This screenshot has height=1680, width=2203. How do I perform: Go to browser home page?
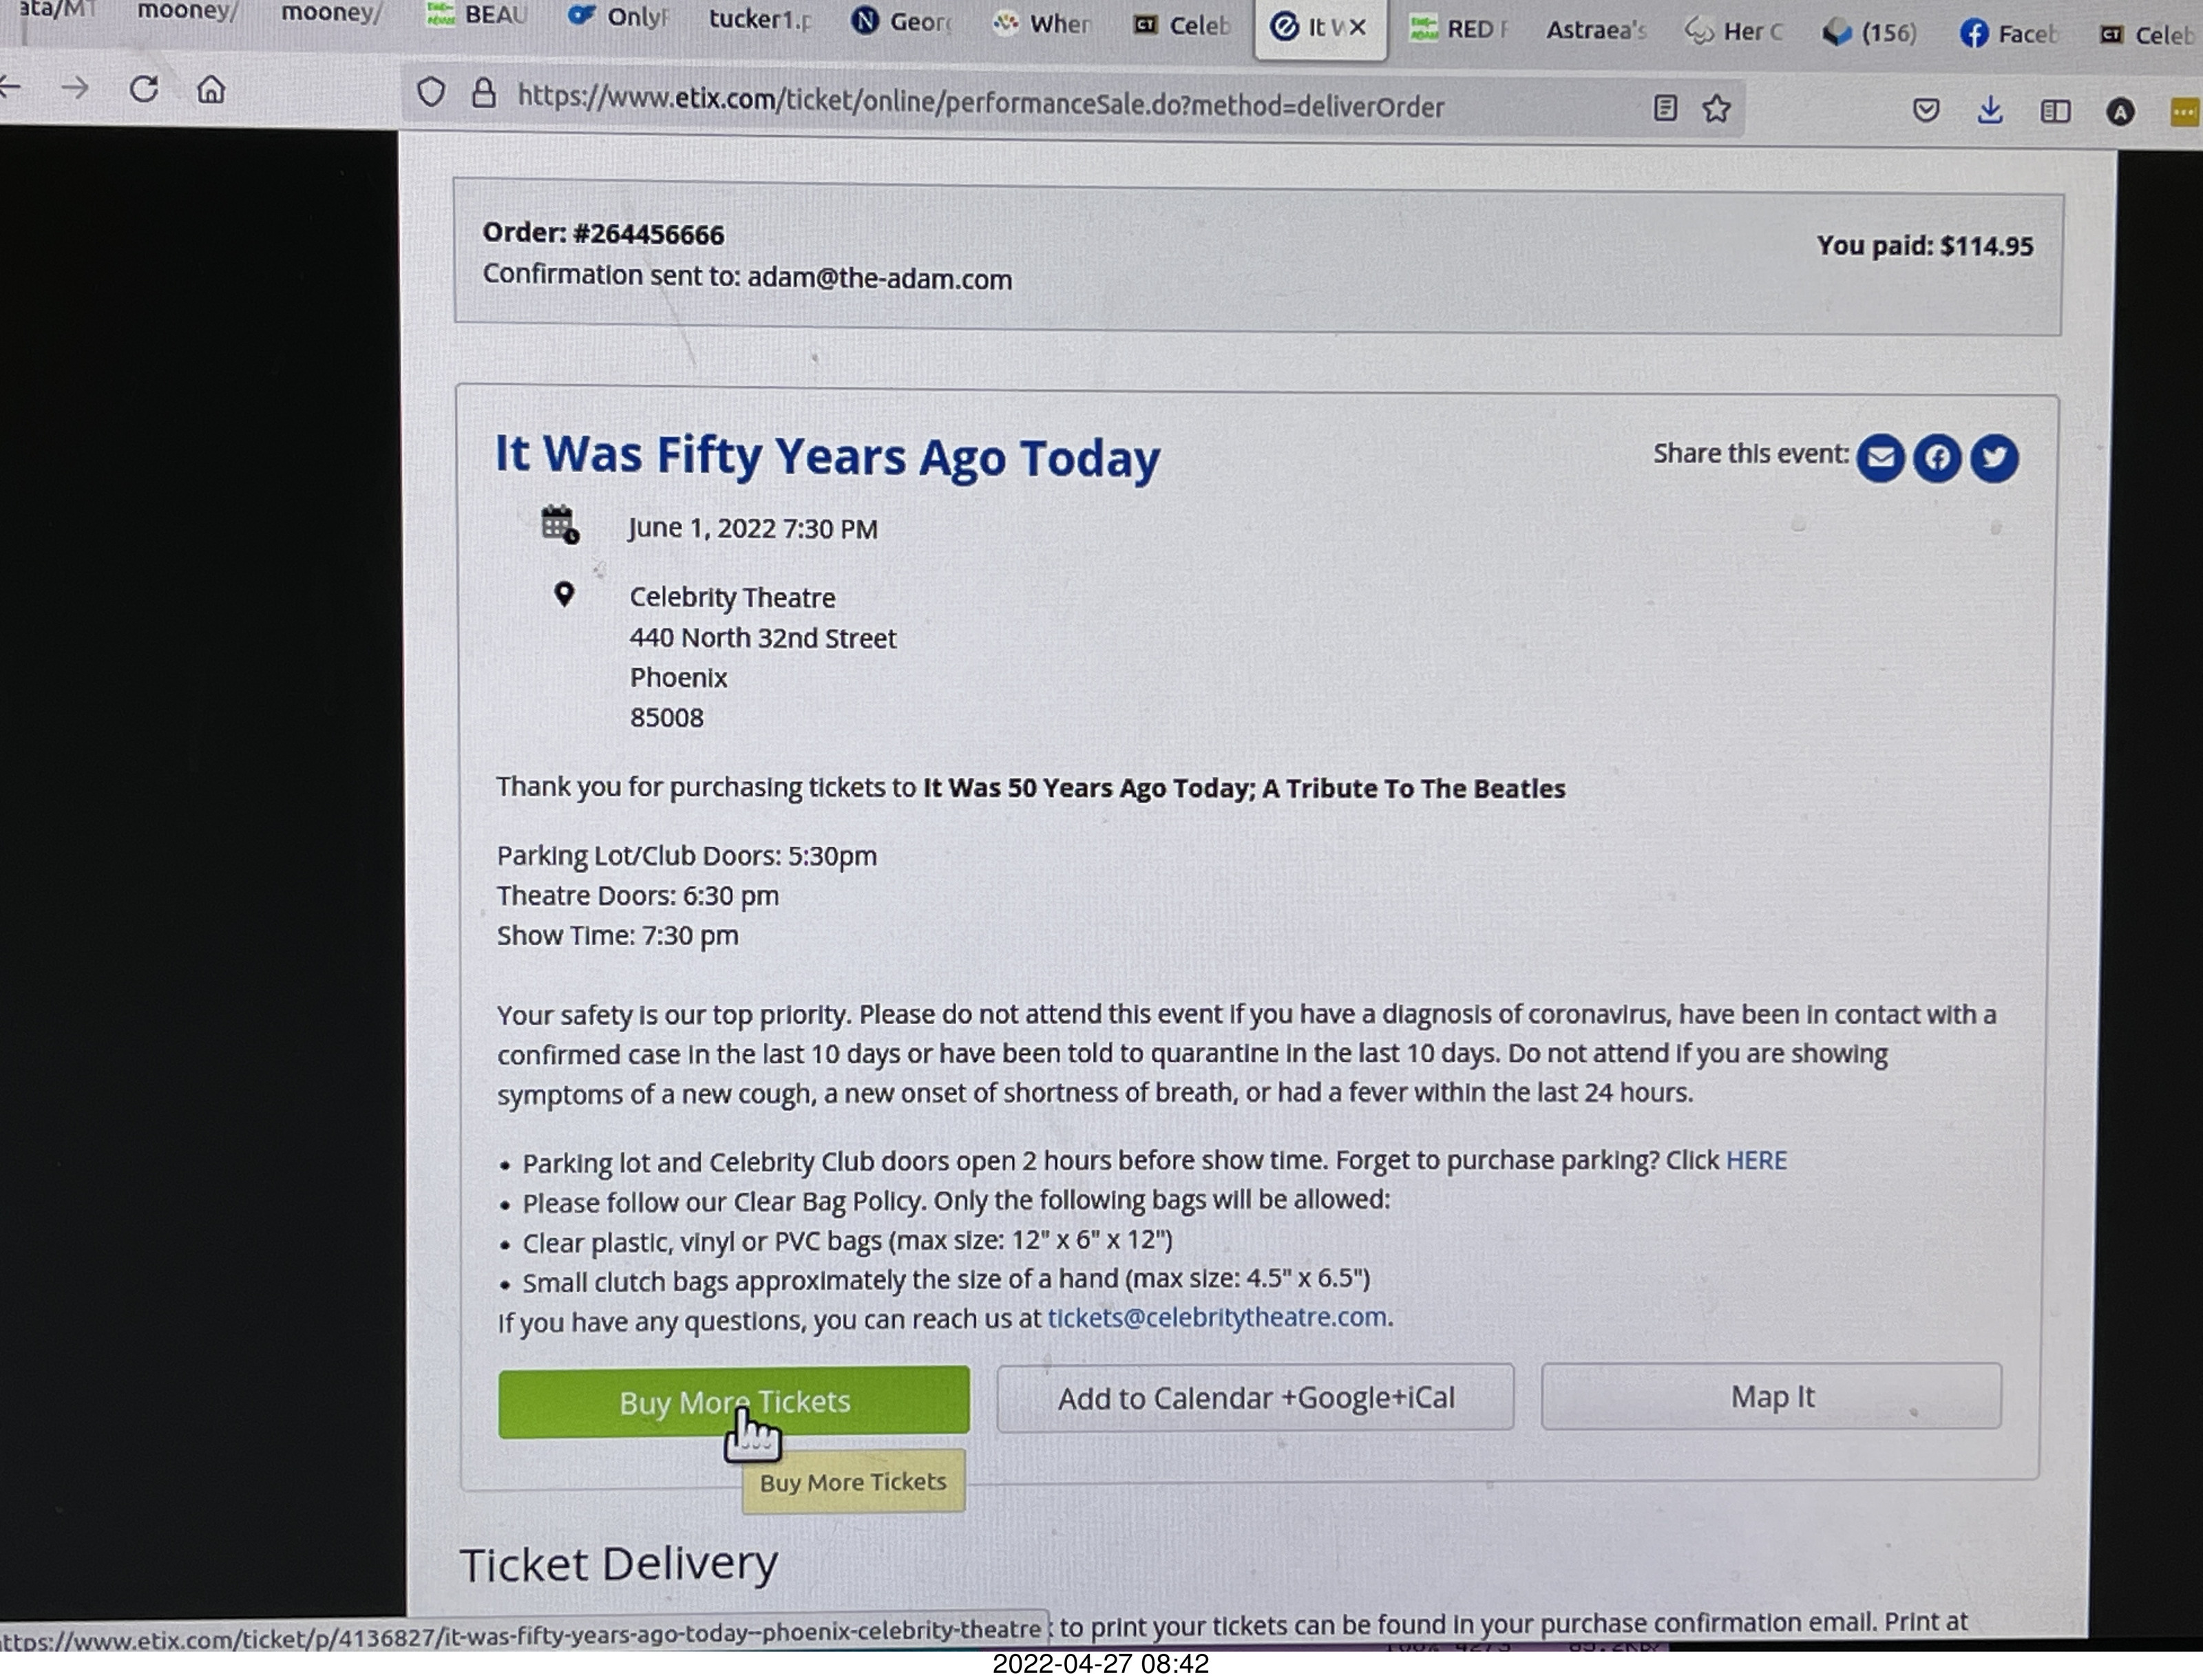tap(211, 90)
